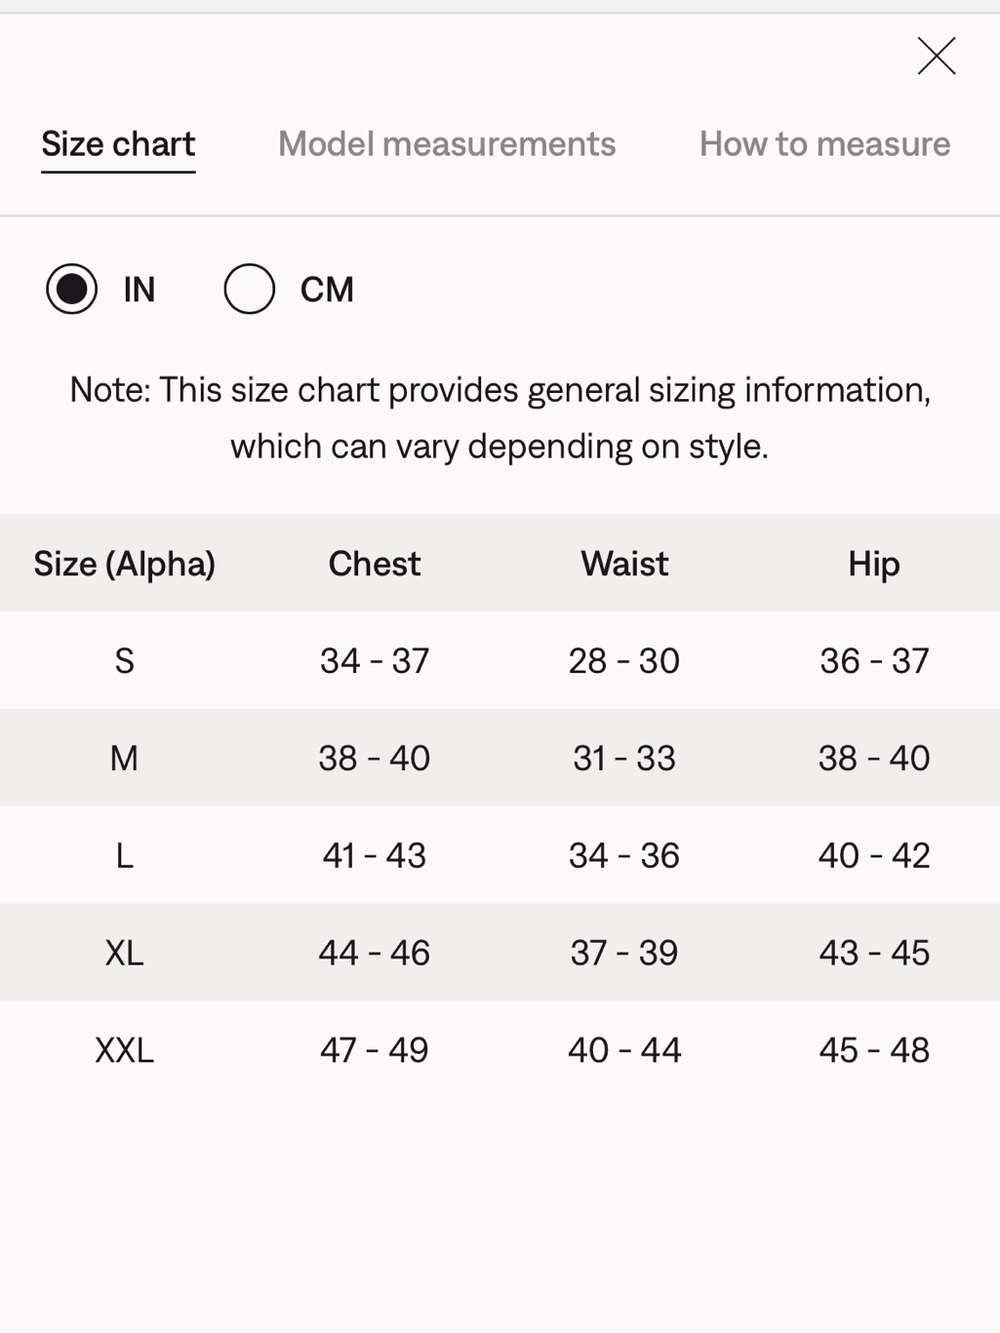This screenshot has height=1333, width=1000.
Task: Click the Waist column header
Action: (625, 564)
